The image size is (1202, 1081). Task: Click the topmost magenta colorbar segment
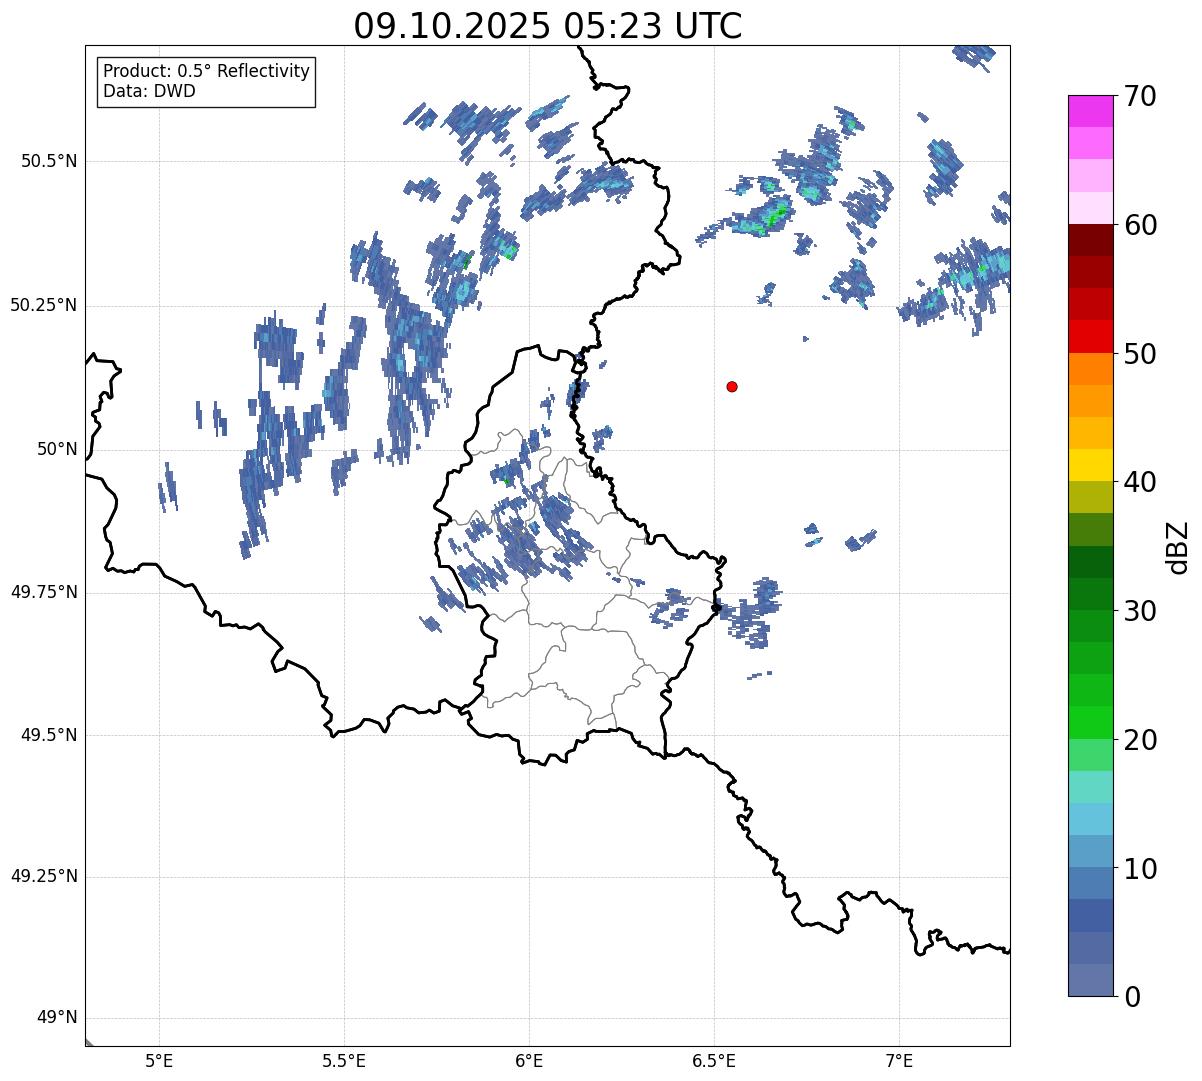[x=1091, y=111]
